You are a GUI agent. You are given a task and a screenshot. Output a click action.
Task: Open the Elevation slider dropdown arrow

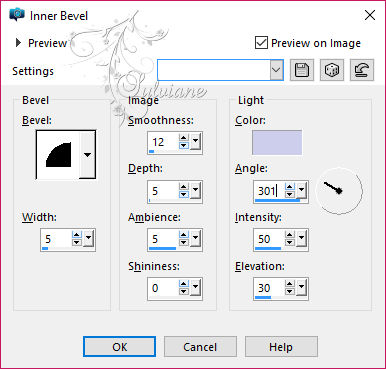click(x=301, y=287)
